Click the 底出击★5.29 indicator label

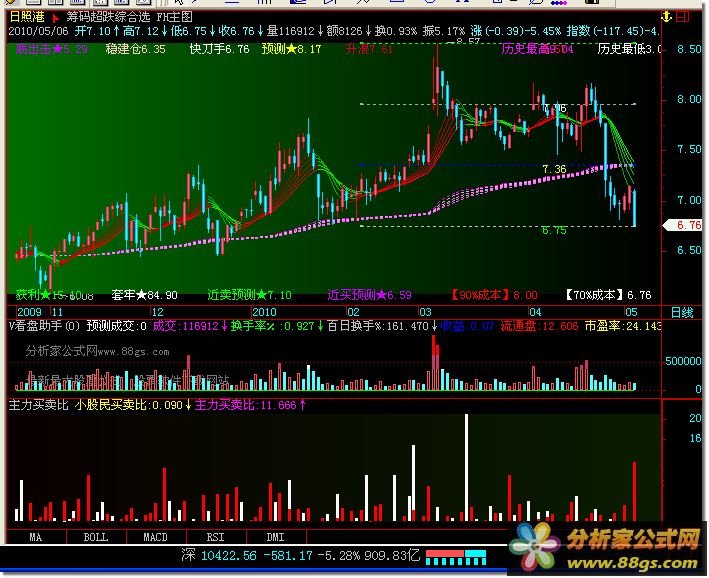[x=52, y=49]
